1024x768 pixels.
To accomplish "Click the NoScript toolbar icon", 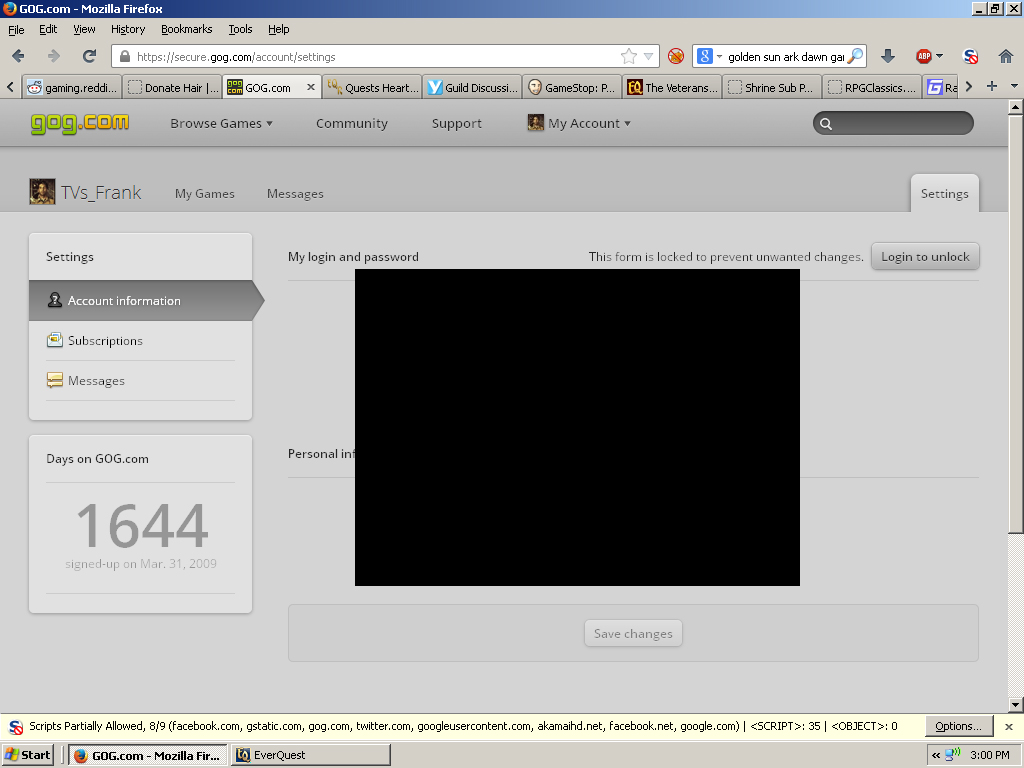I will point(971,57).
